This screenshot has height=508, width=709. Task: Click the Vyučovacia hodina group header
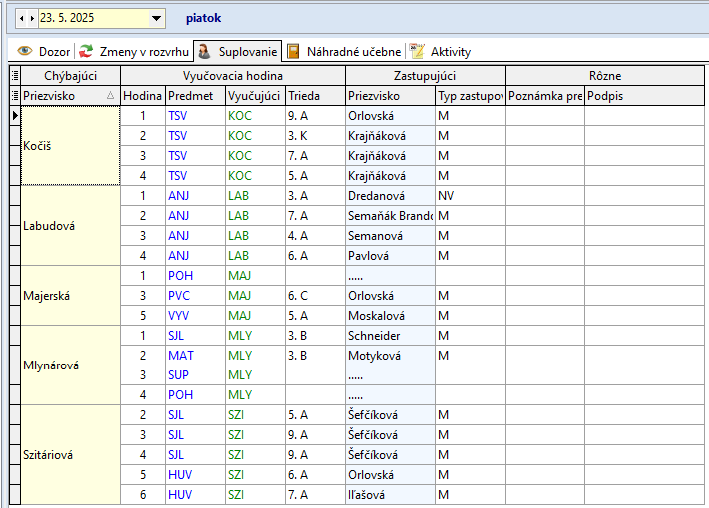pos(233,76)
